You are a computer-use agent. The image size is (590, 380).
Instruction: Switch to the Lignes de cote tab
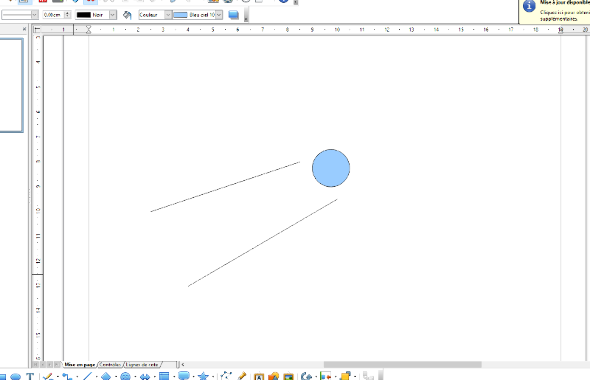click(142, 365)
